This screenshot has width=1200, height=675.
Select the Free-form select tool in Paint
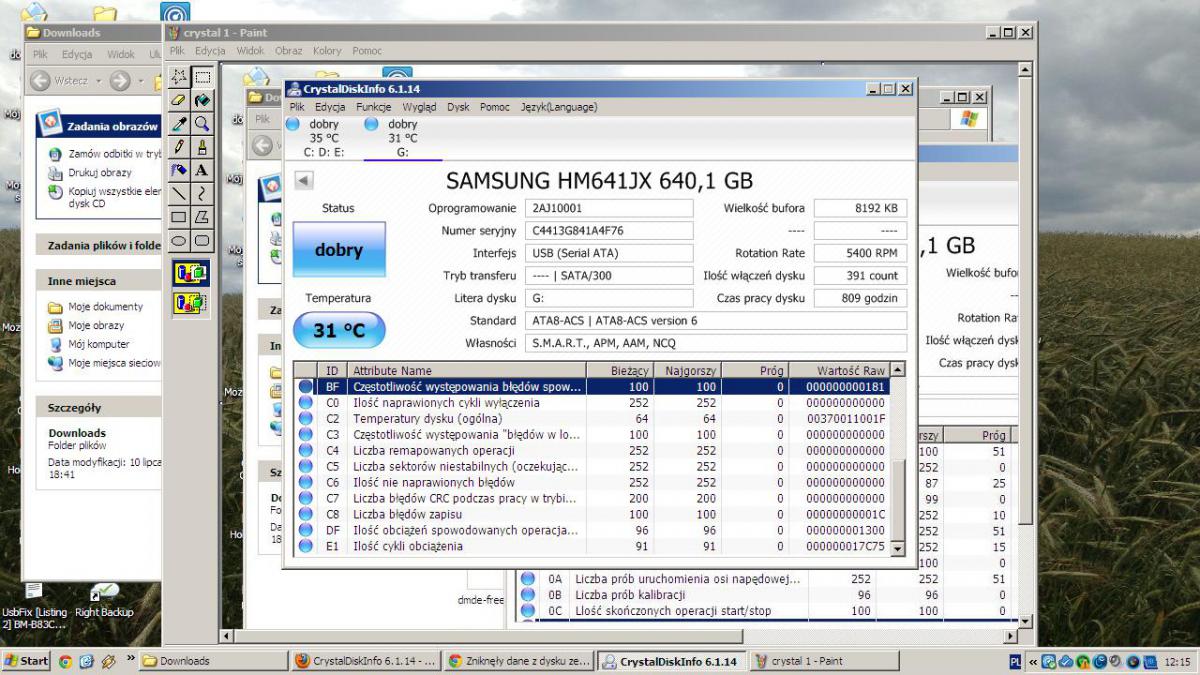tap(178, 77)
